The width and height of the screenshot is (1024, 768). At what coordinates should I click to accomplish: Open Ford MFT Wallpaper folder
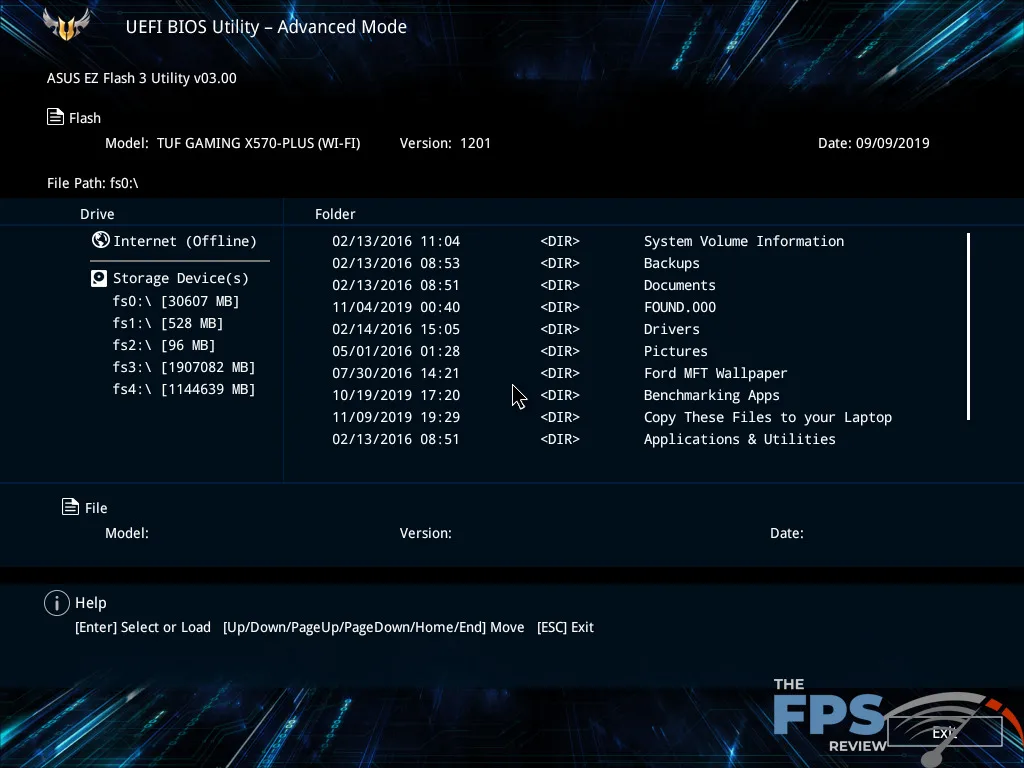click(x=715, y=373)
